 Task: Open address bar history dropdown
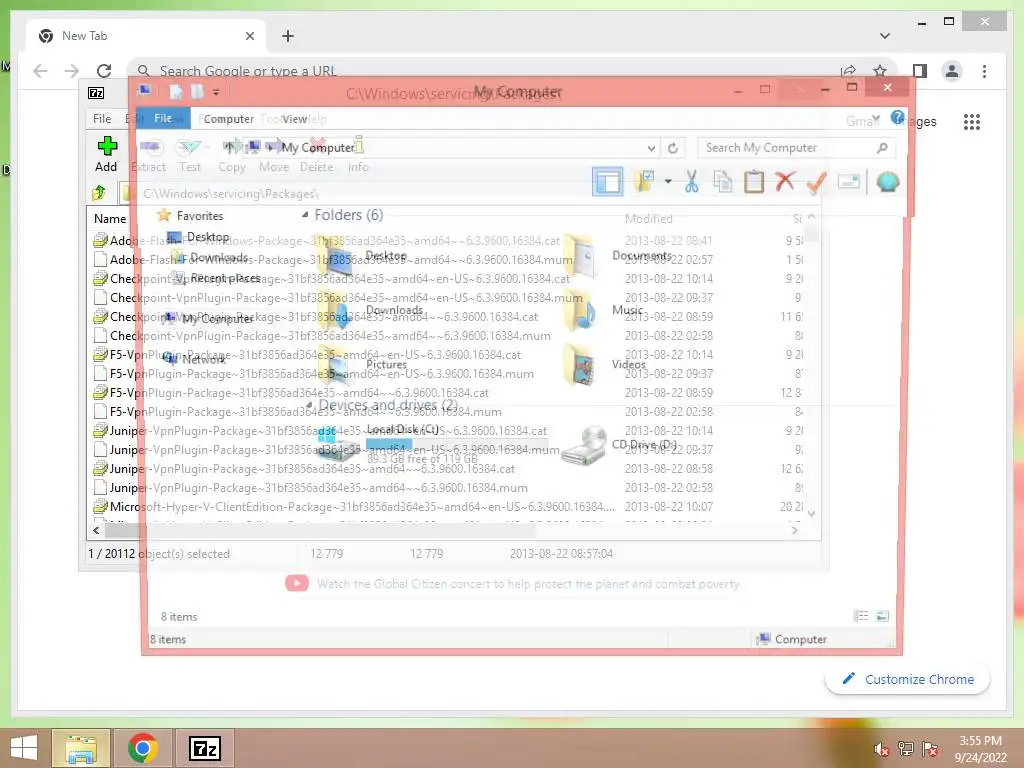(x=651, y=148)
